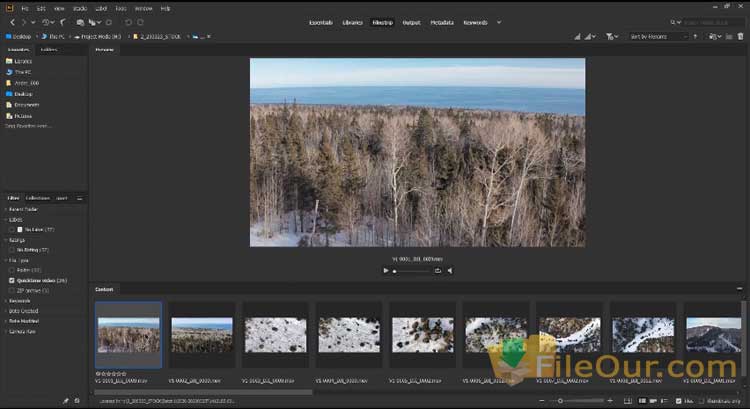The width and height of the screenshot is (750, 409).
Task: Expand the workspace switcher chevron after Keywords
Action: pos(498,21)
